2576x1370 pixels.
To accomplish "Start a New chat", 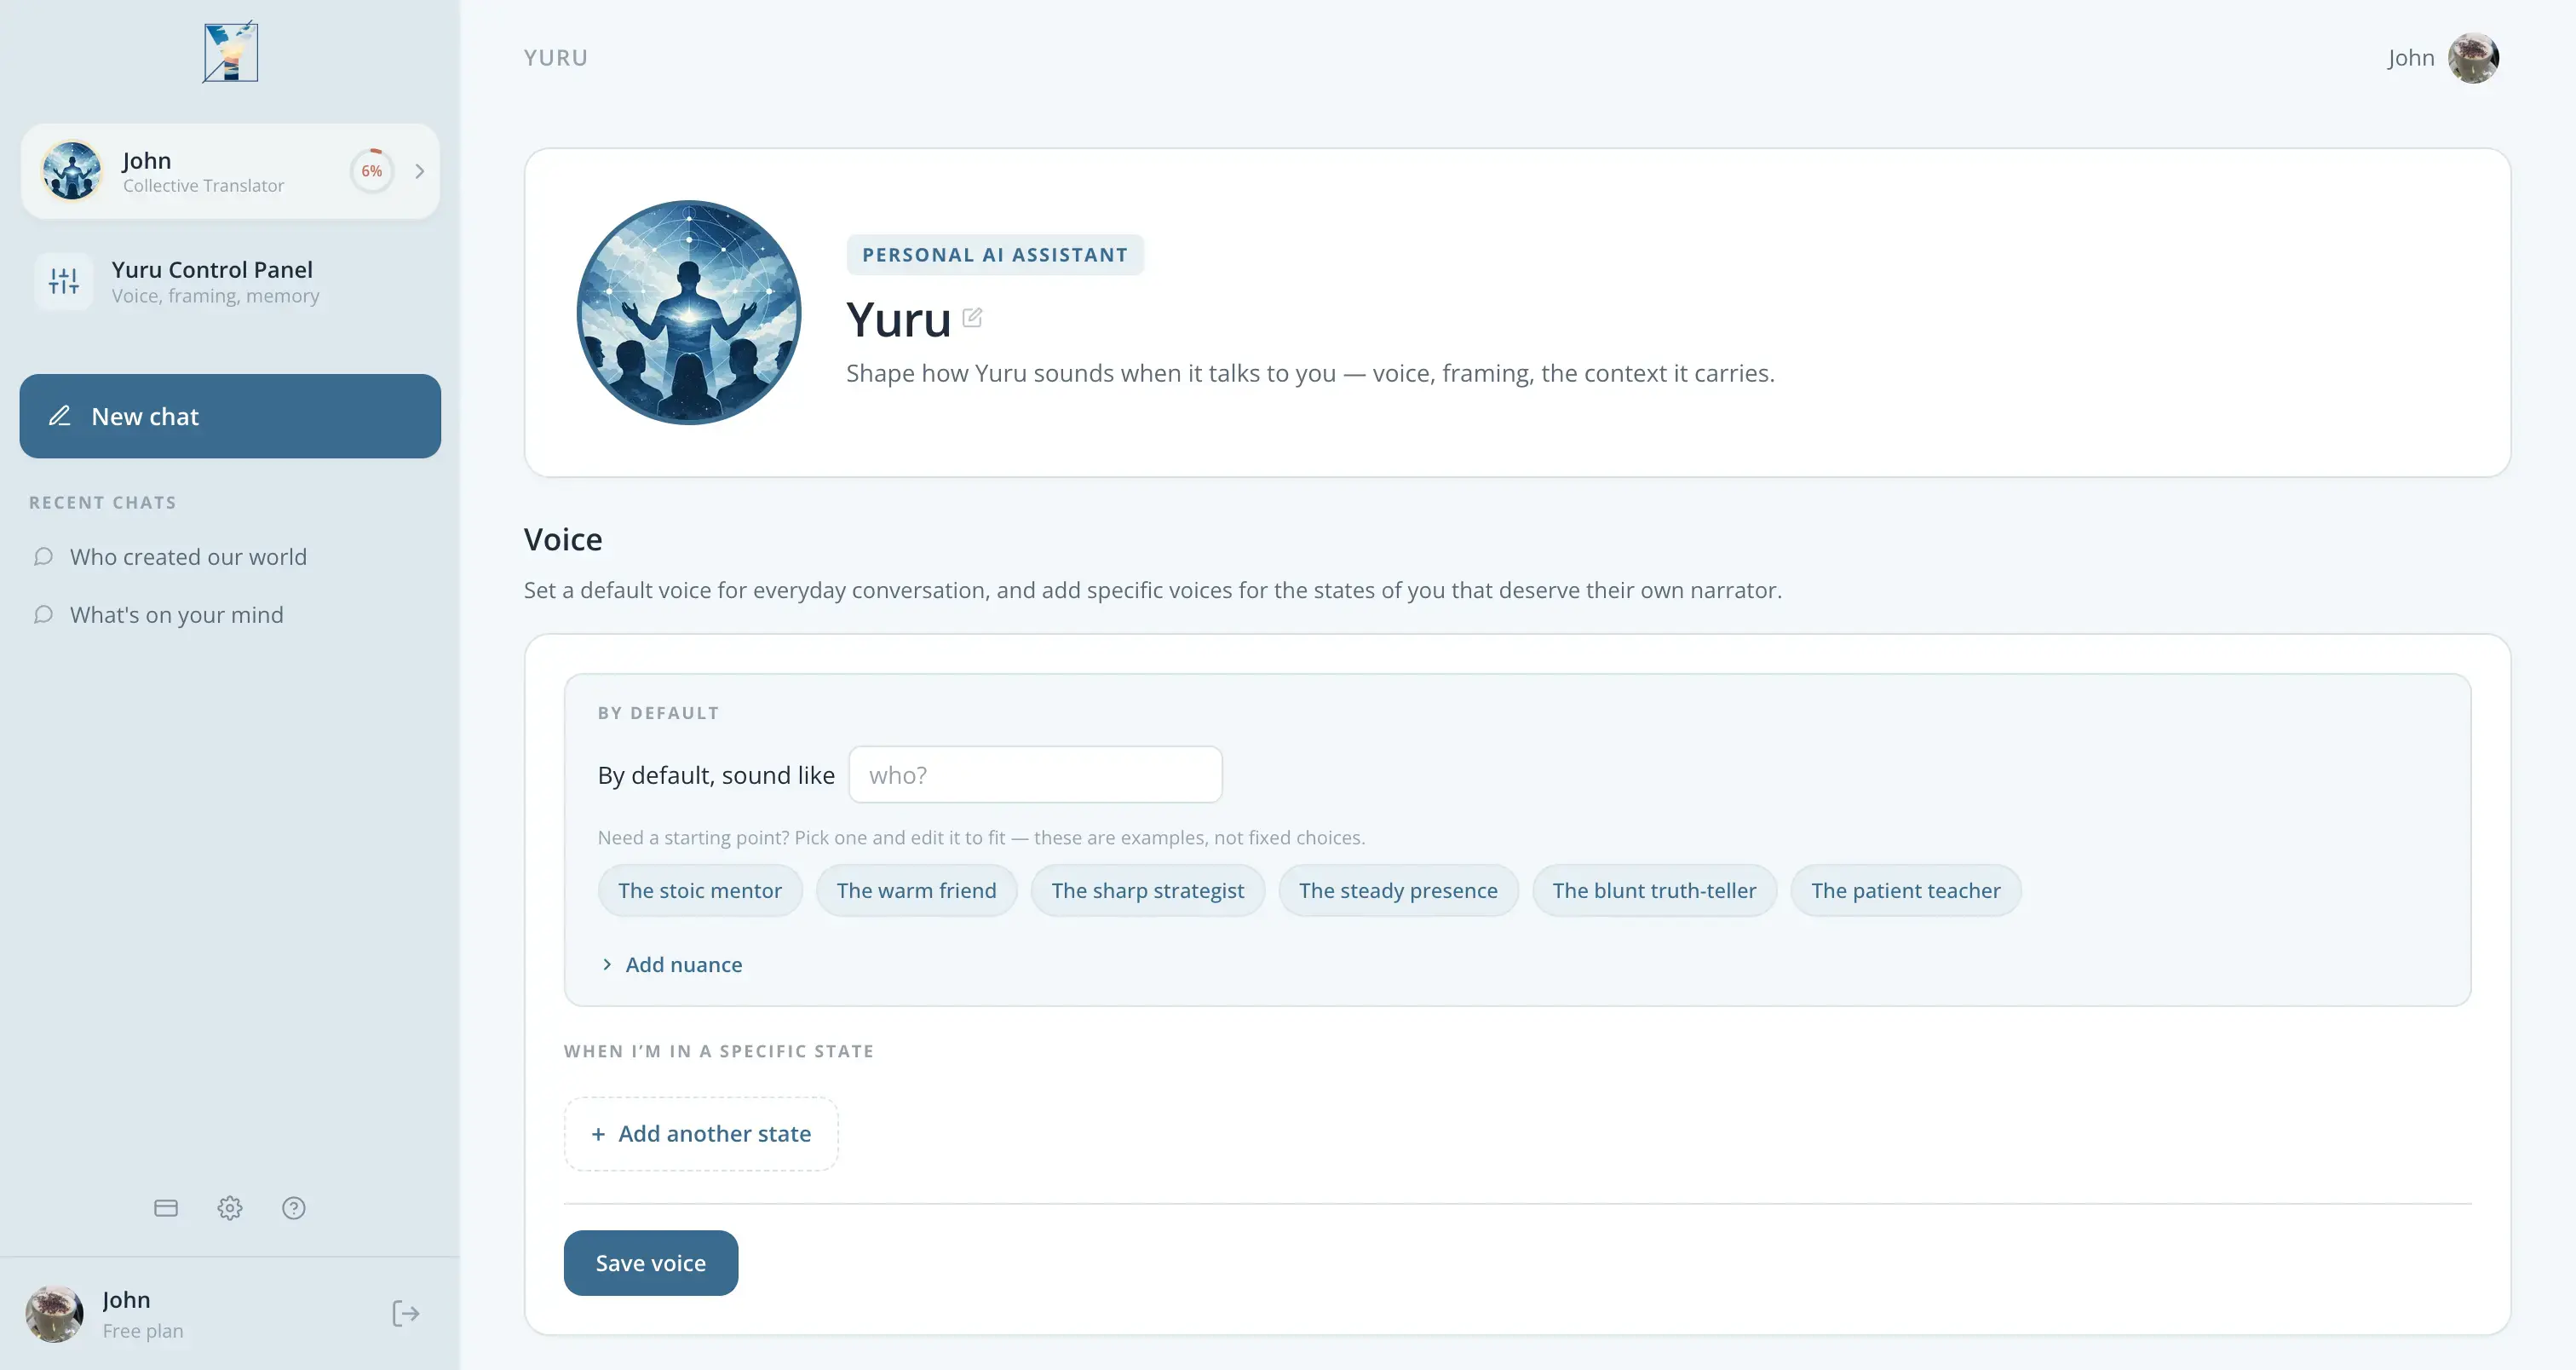I will 230,416.
